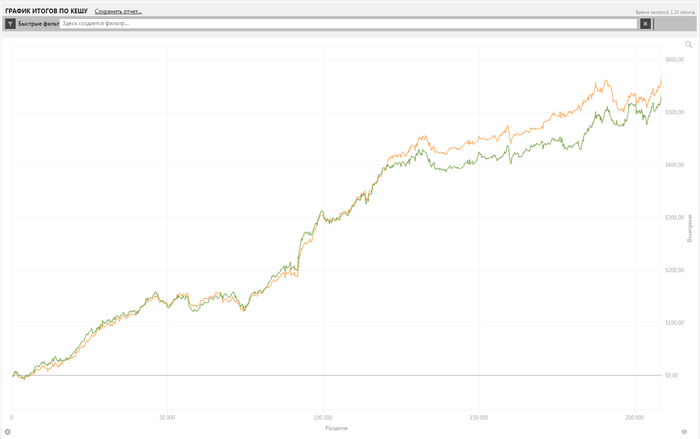Click the 'Время запроса: 1,10 секунд' text

click(x=665, y=13)
